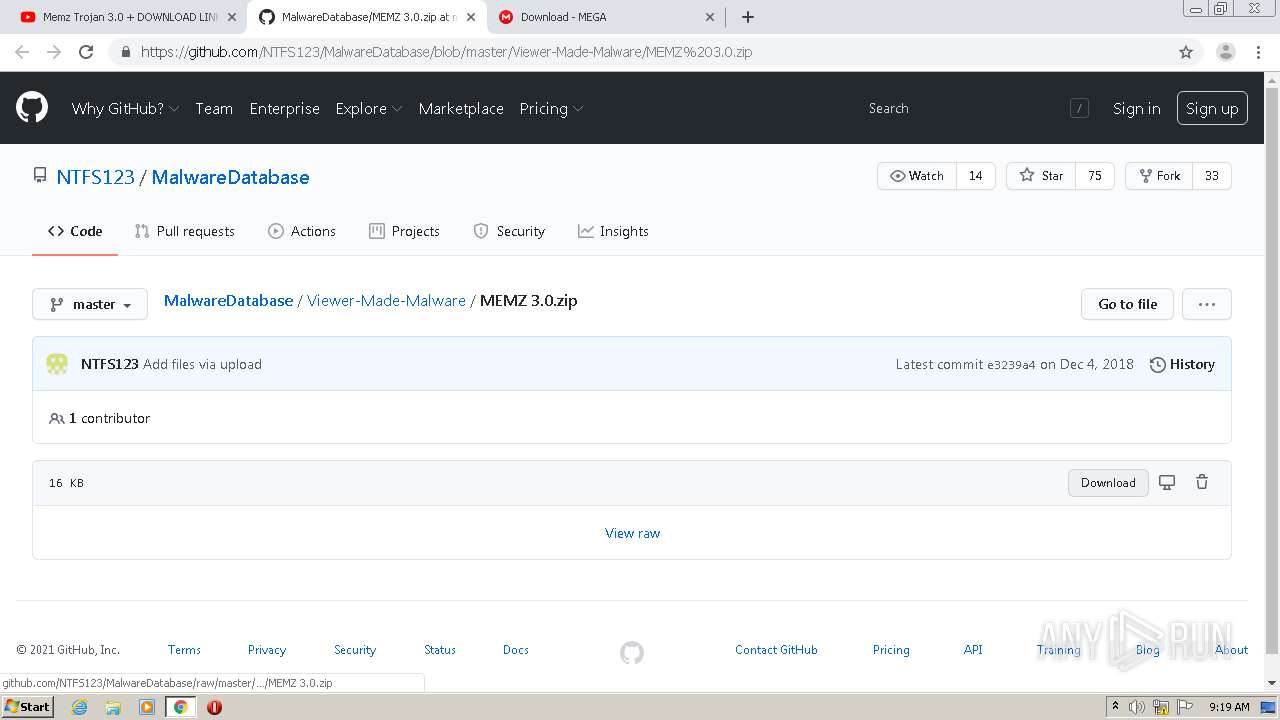Click the 33 forks count
The width and height of the screenshot is (1280, 720).
(1212, 176)
